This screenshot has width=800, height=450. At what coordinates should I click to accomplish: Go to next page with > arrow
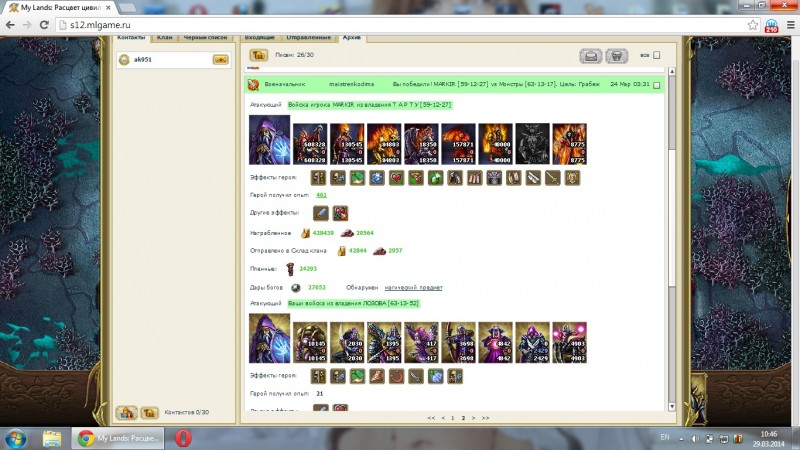tap(473, 418)
